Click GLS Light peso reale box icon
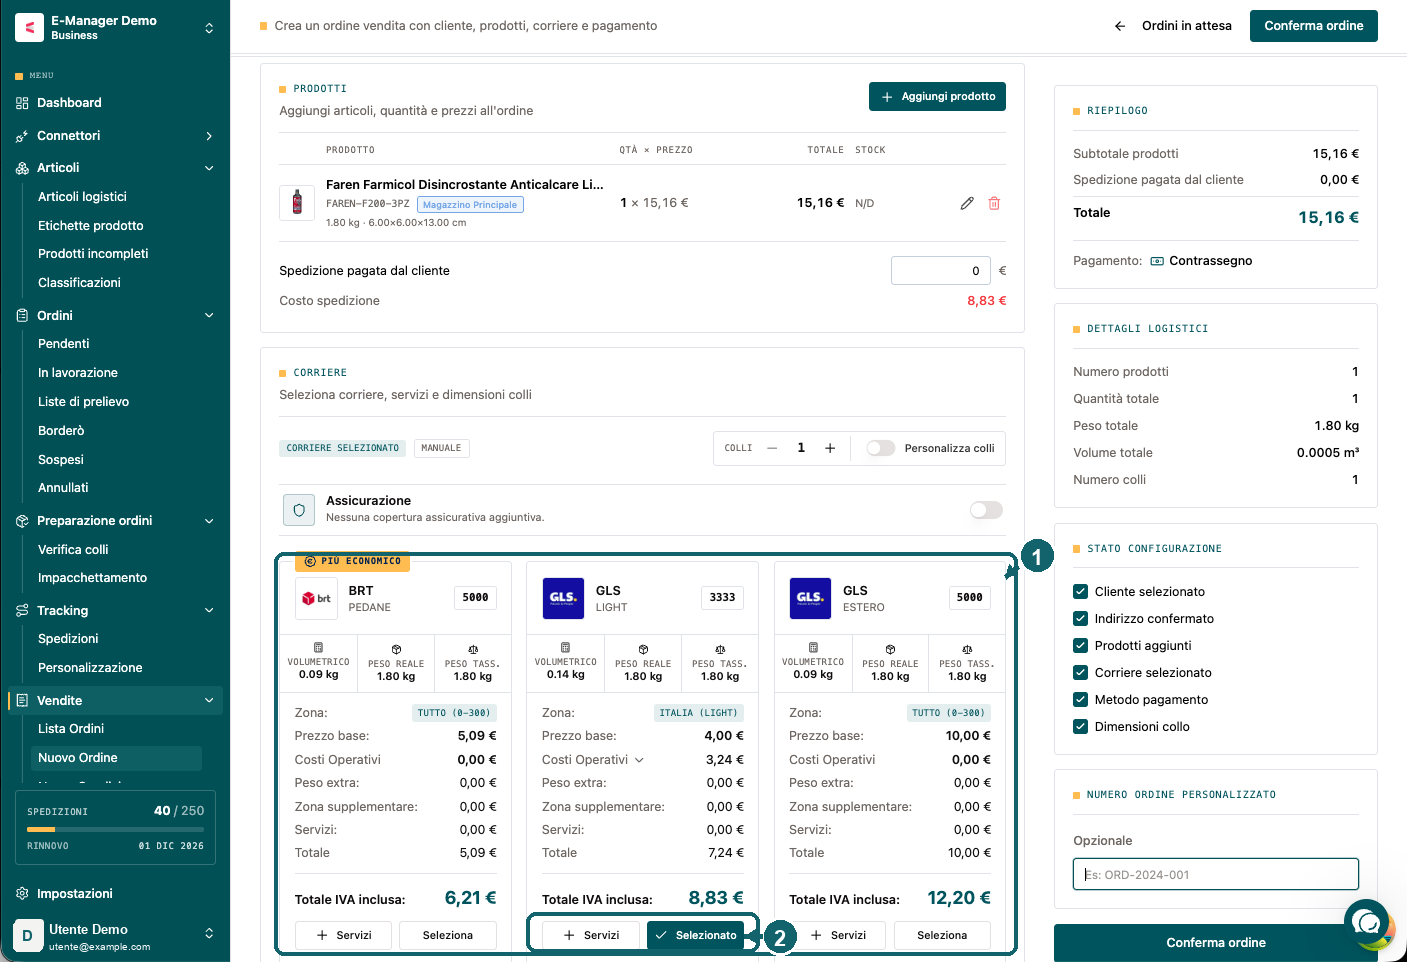The width and height of the screenshot is (1407, 962). (643, 649)
